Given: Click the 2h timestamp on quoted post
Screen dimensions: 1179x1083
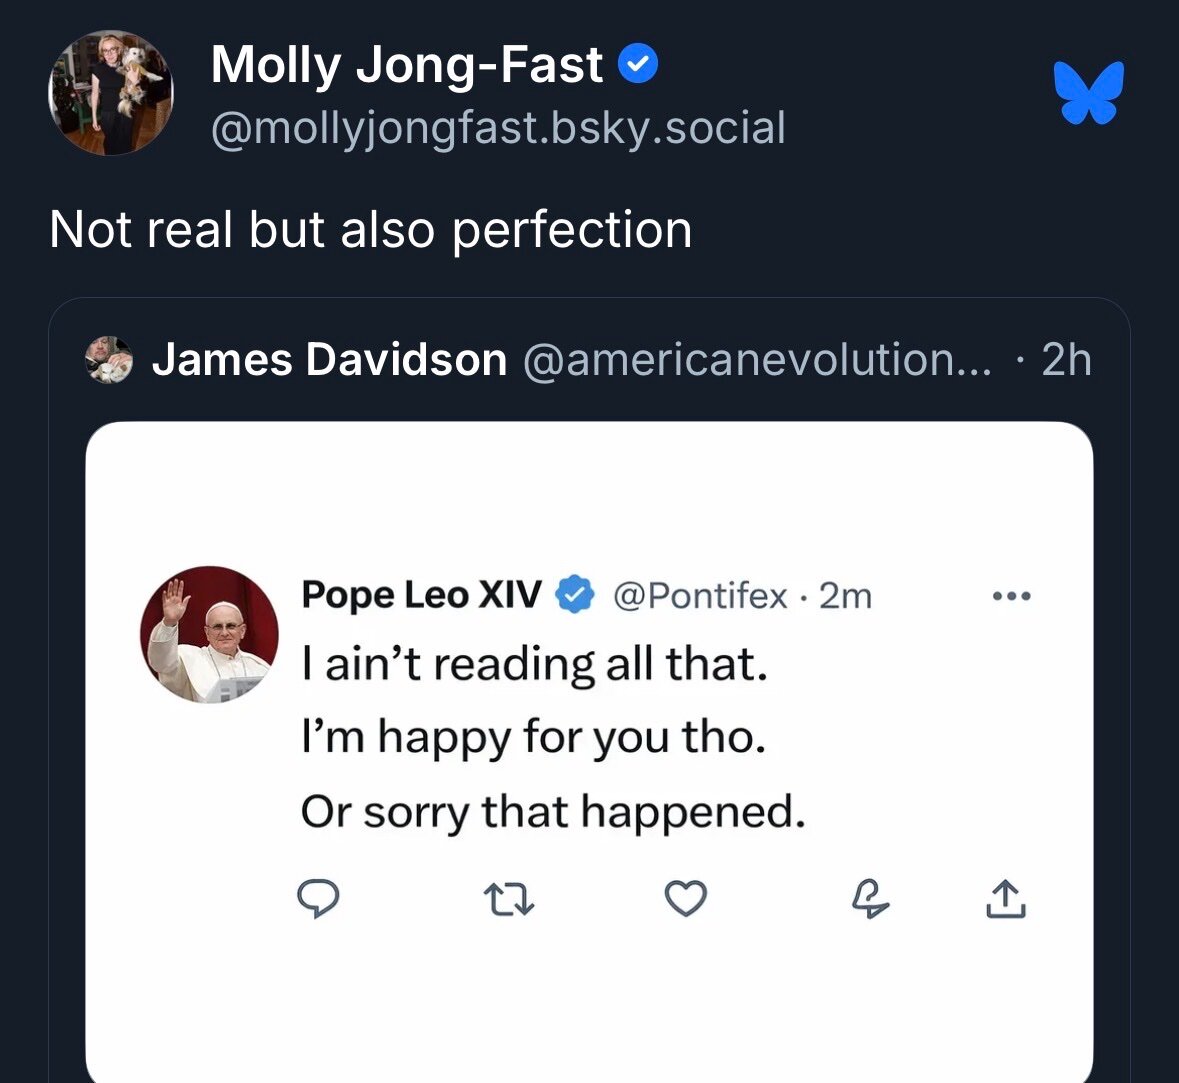Looking at the screenshot, I should (x=1066, y=360).
